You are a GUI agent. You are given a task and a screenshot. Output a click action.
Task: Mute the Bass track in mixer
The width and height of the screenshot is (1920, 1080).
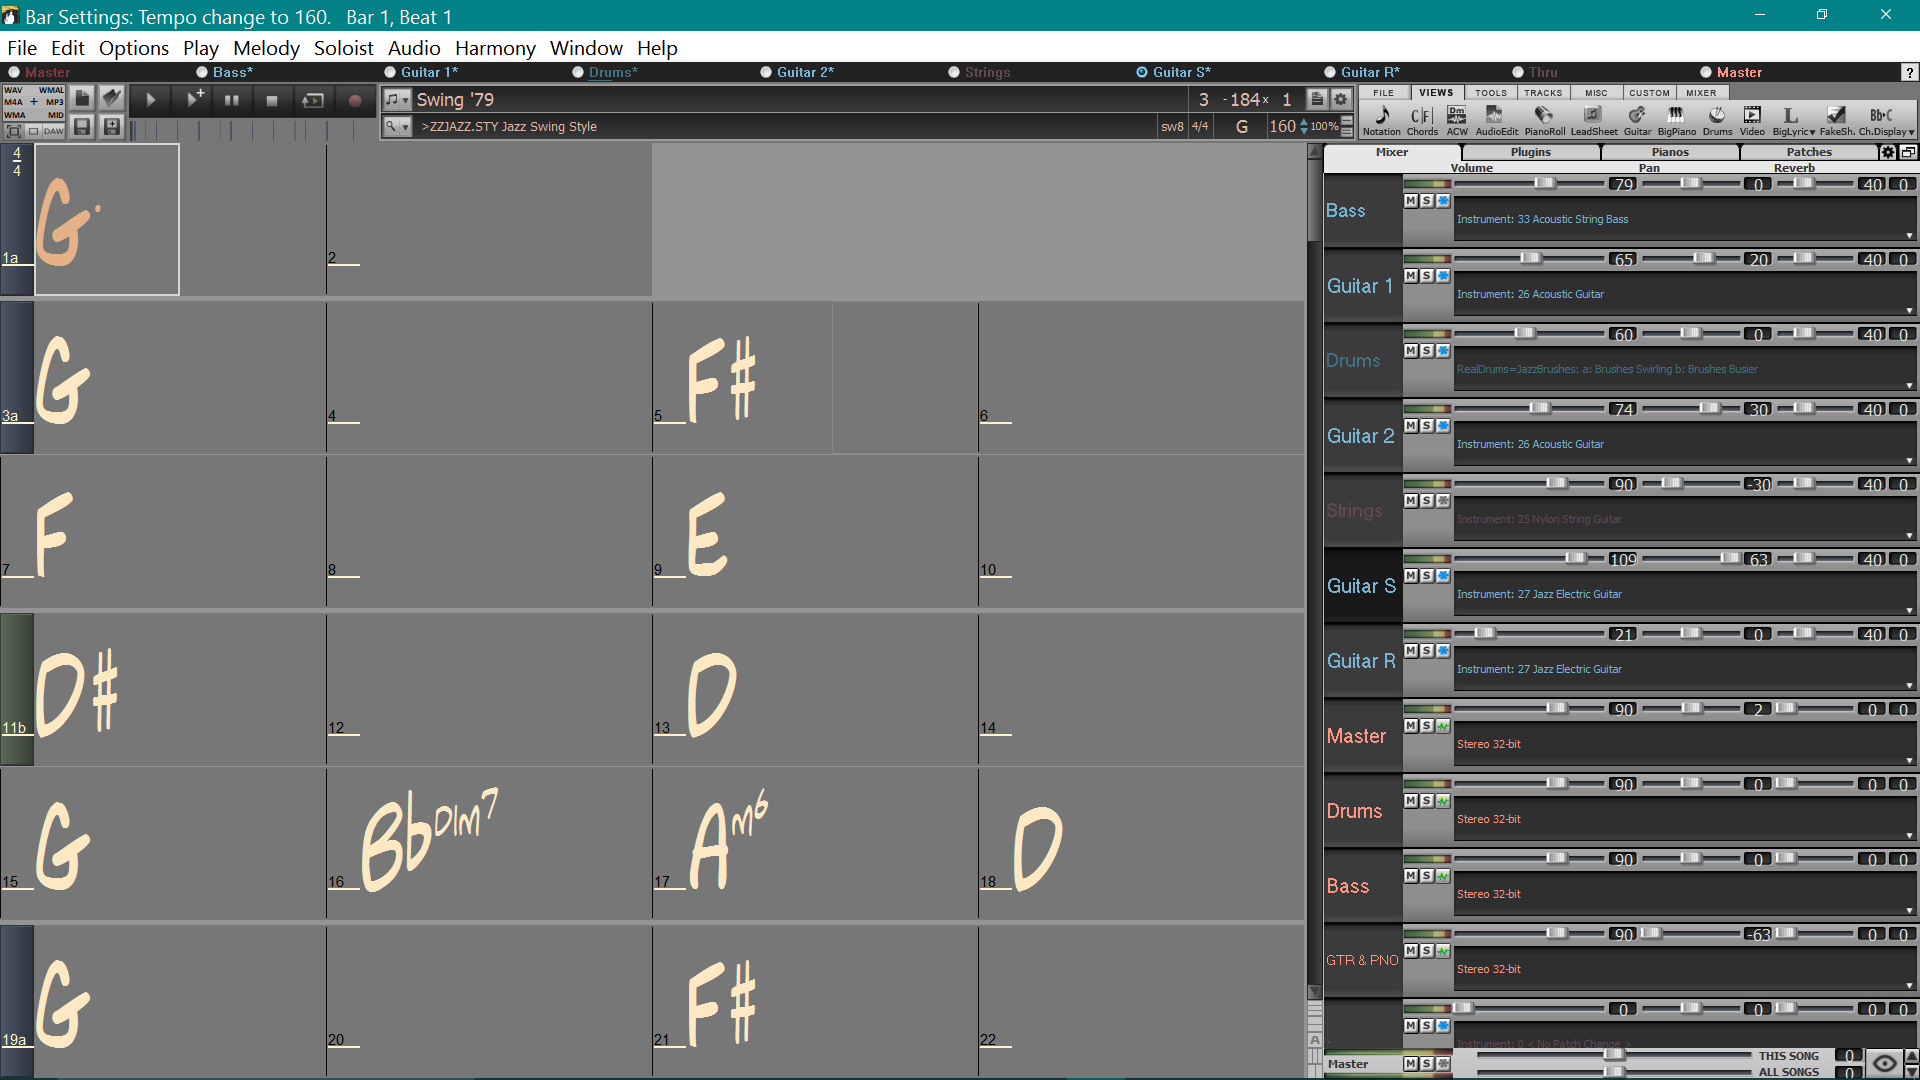click(x=1411, y=201)
